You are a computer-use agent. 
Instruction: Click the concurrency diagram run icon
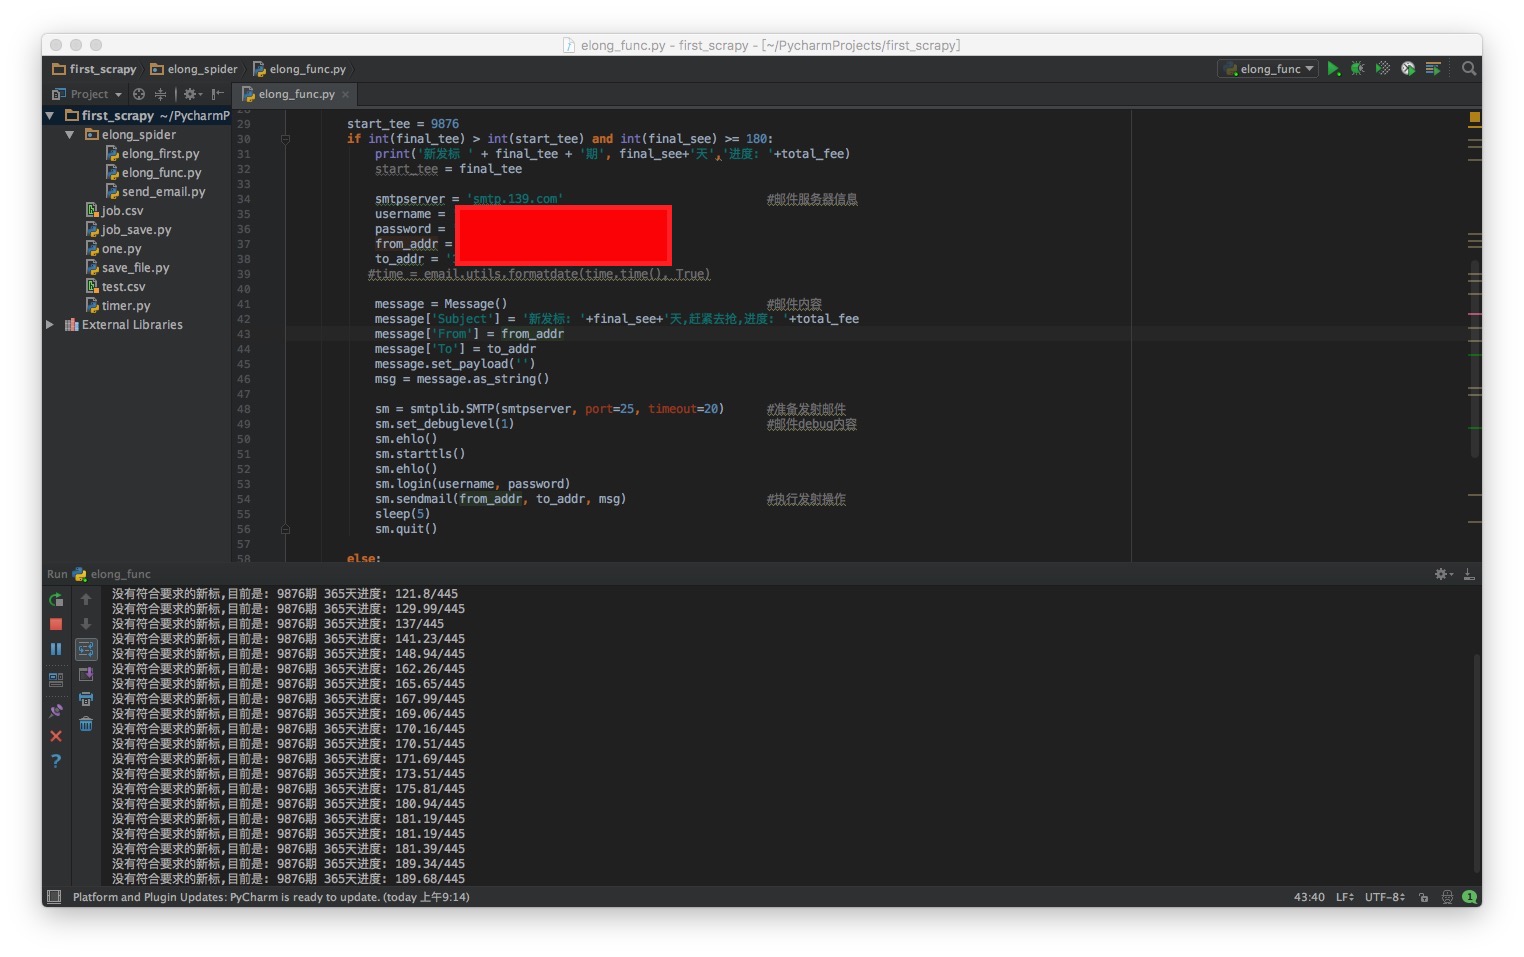coord(1433,69)
